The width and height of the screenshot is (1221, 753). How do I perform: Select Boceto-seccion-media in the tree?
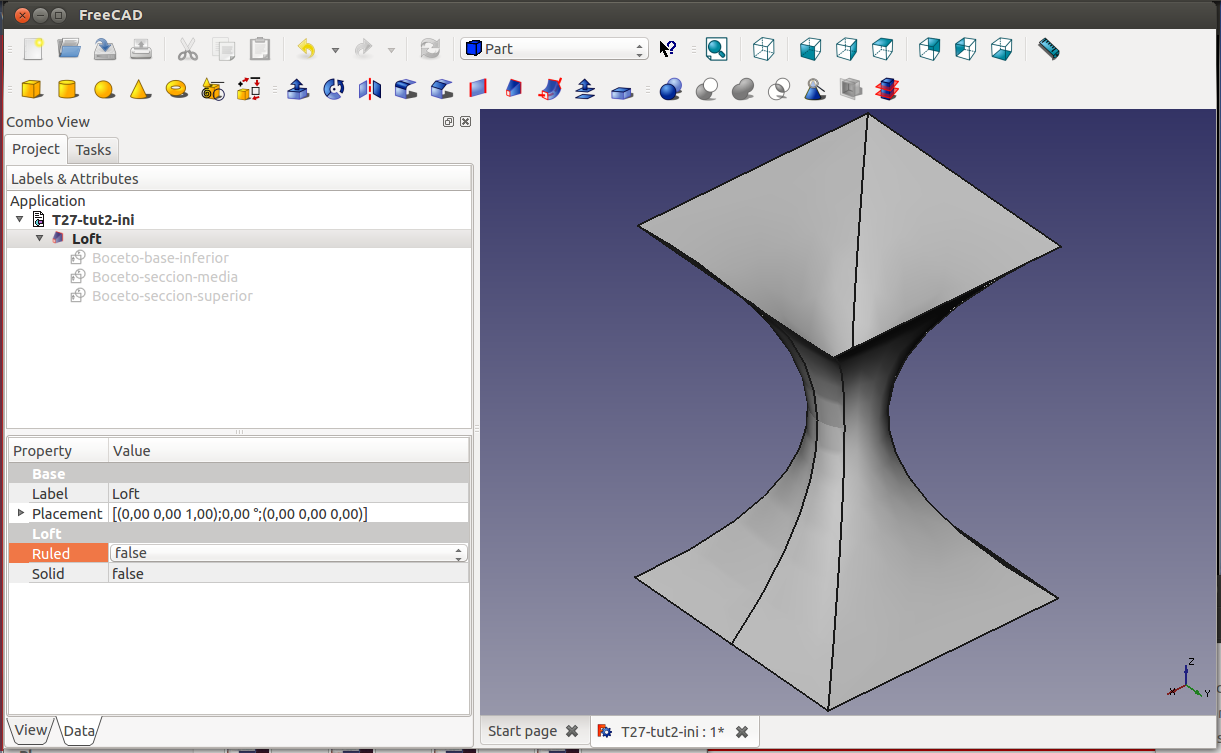(x=164, y=277)
